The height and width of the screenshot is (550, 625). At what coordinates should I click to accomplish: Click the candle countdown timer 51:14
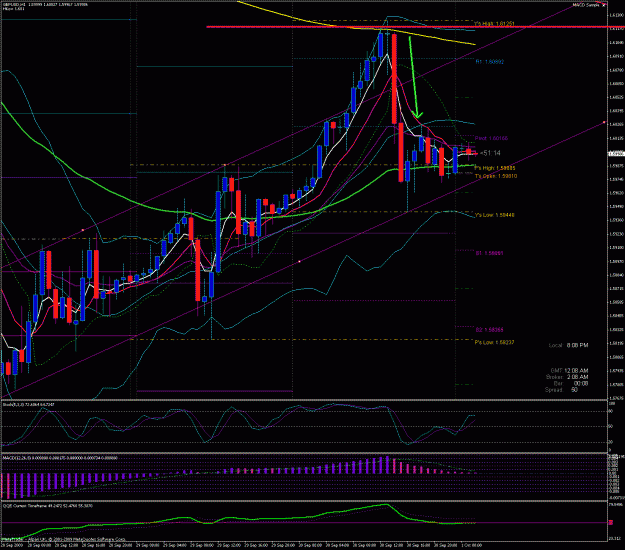490,153
